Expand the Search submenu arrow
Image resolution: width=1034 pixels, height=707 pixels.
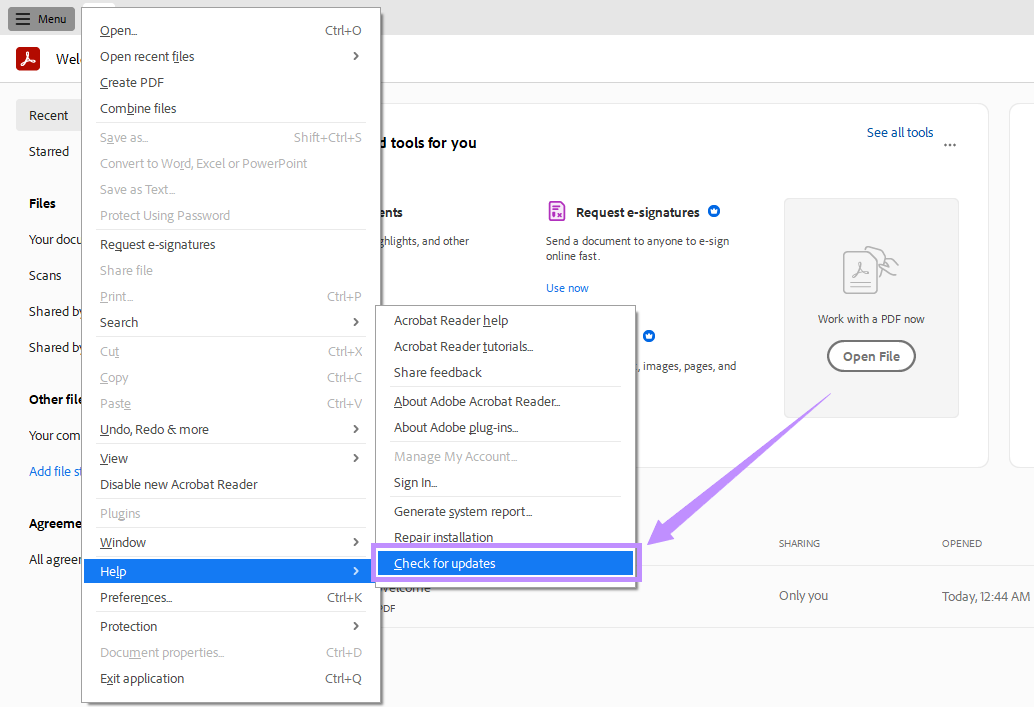(356, 322)
